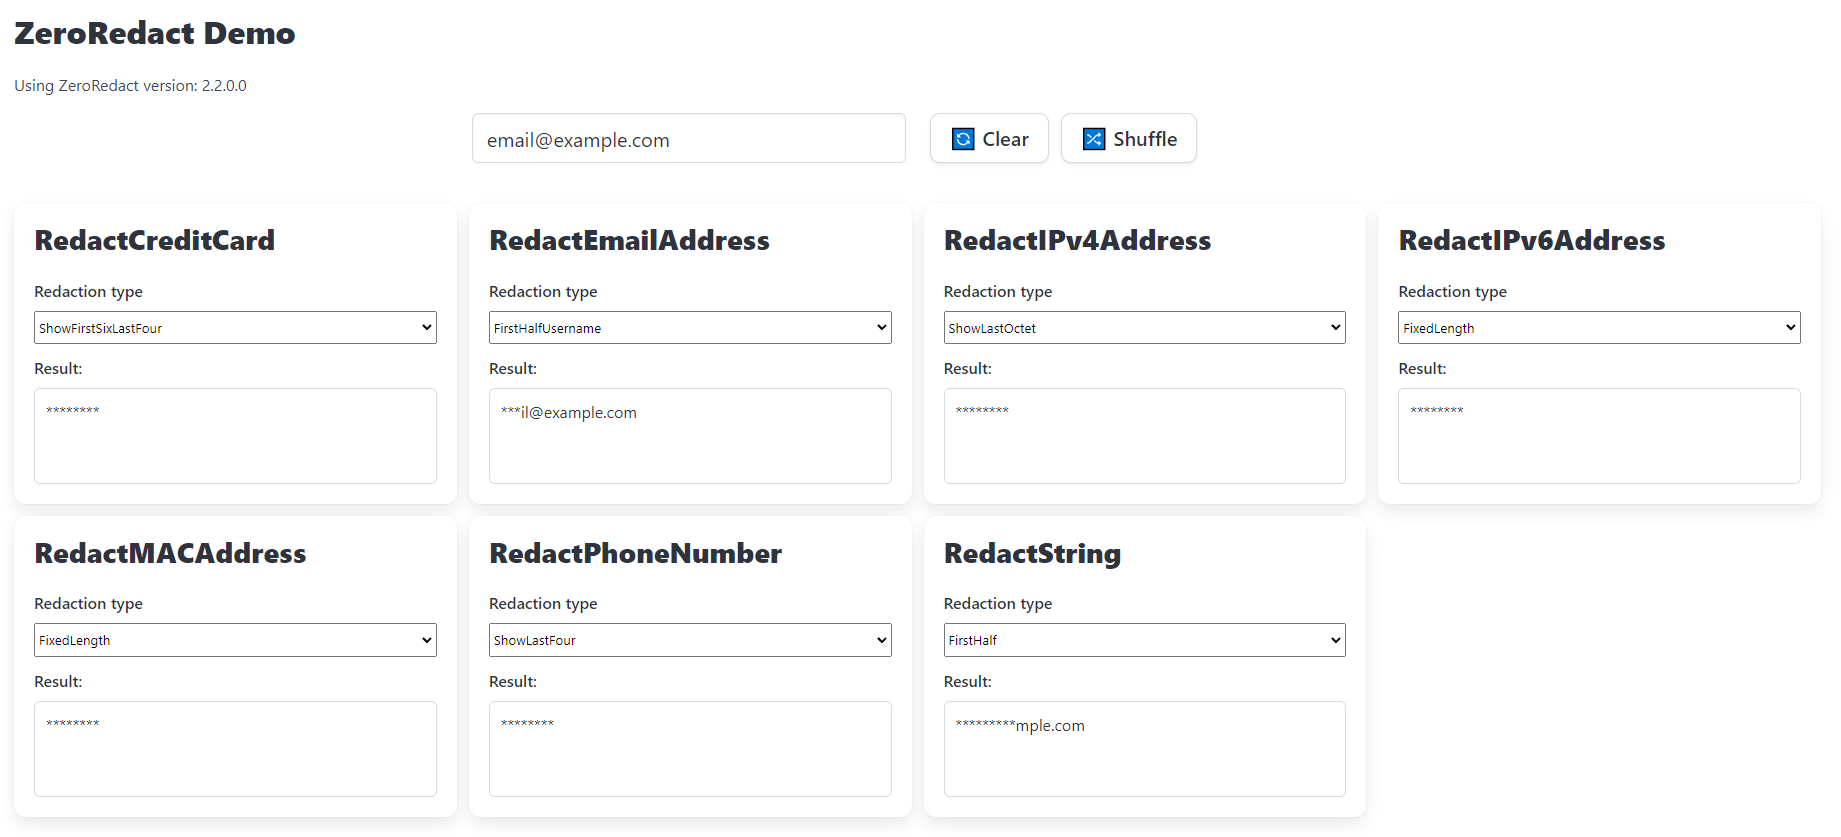Click the RedactIPv4Address result box

(1145, 436)
